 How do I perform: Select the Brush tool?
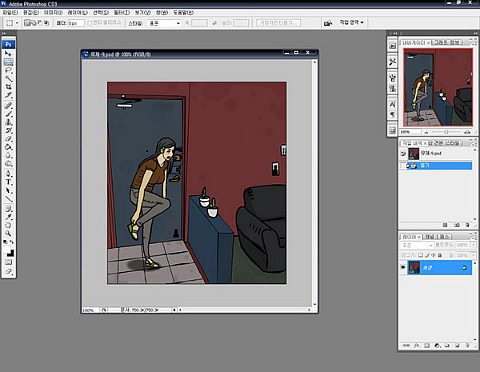[x=8, y=114]
